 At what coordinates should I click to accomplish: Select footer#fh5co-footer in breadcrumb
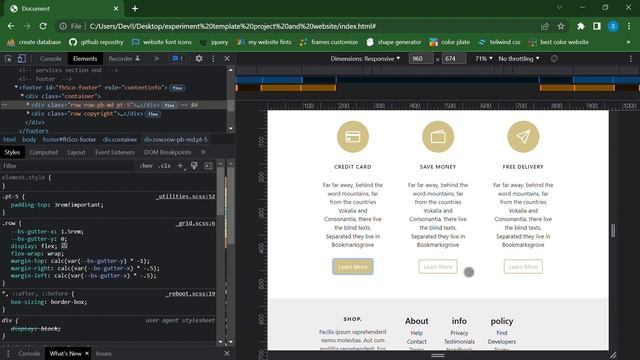click(69, 140)
